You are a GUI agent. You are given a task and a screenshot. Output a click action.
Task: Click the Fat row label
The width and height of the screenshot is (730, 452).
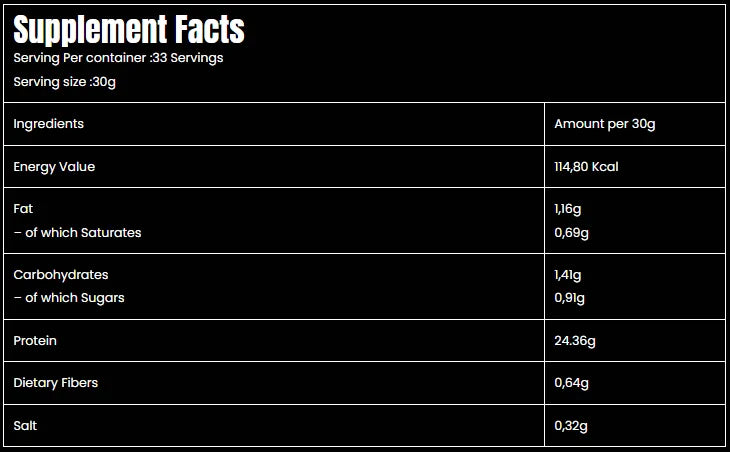pos(23,209)
